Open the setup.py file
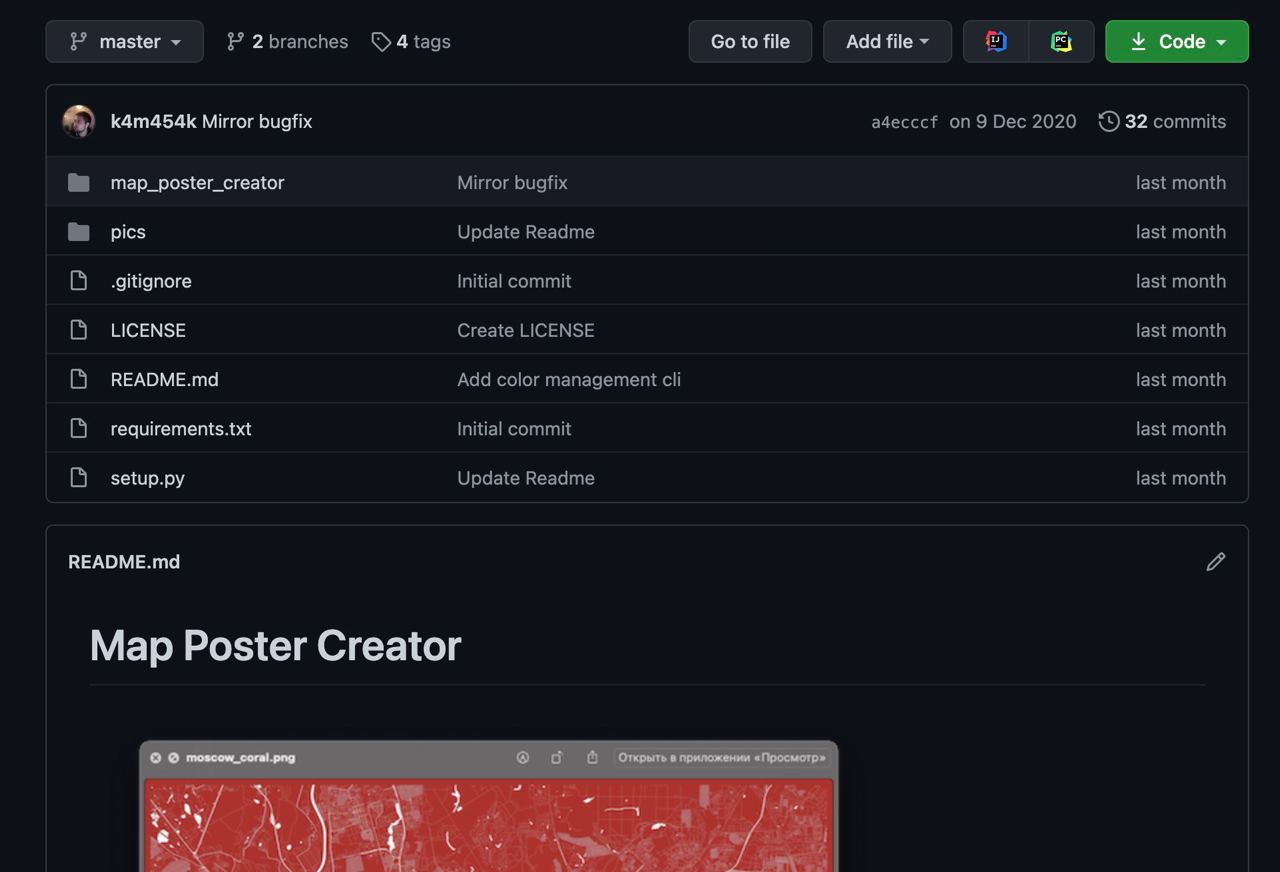This screenshot has height=872, width=1280. pos(147,478)
